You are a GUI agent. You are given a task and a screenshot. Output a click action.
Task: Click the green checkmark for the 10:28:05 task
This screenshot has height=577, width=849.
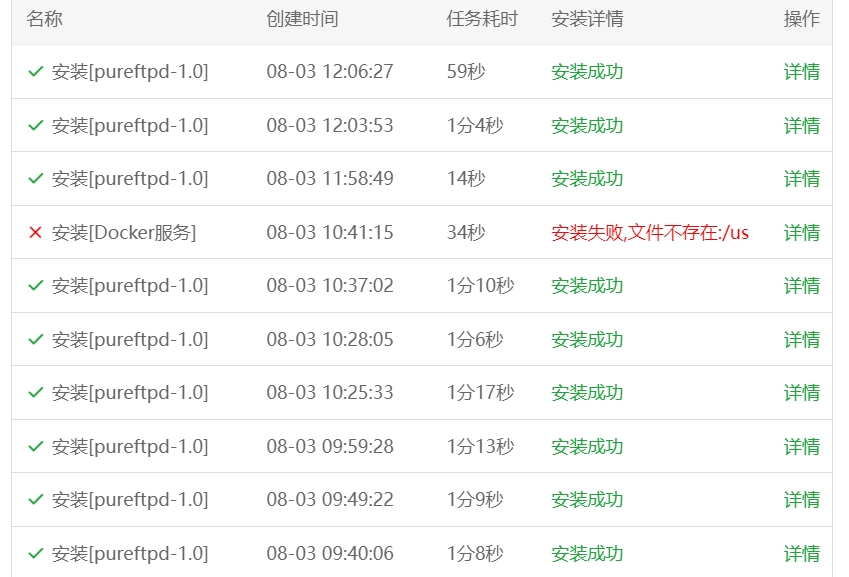click(36, 340)
